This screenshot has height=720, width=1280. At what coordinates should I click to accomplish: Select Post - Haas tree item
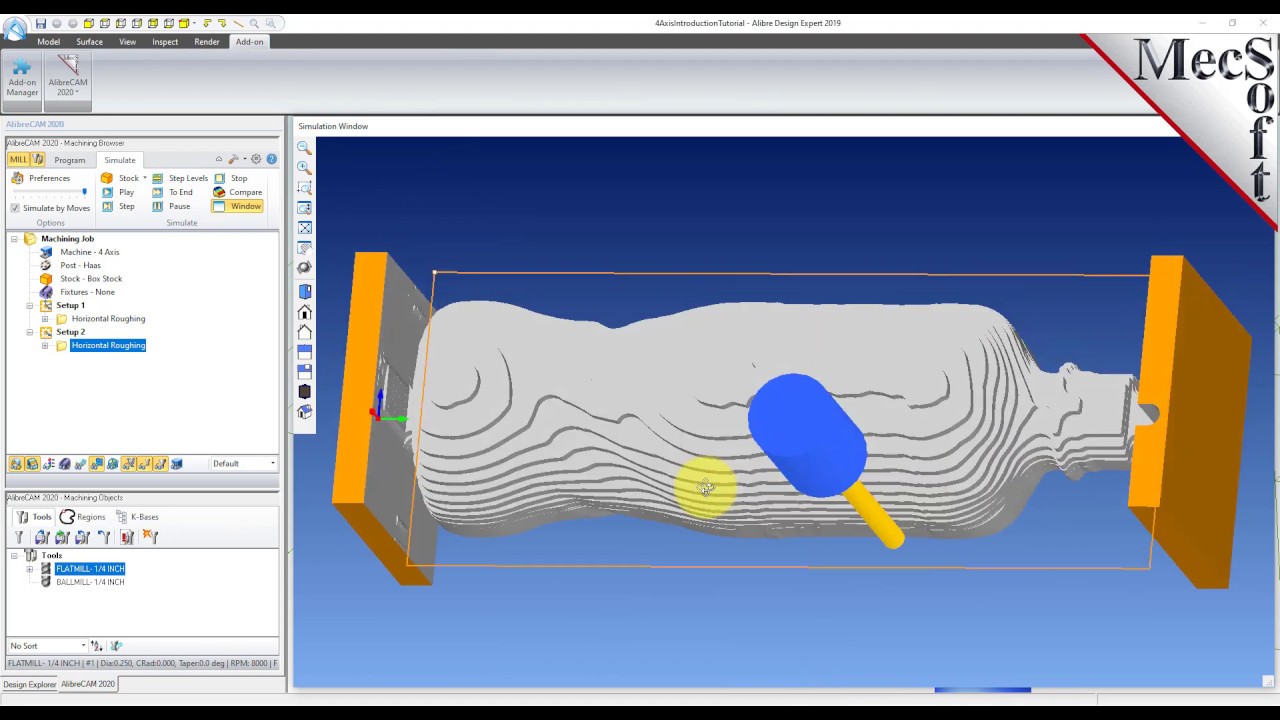[80, 265]
